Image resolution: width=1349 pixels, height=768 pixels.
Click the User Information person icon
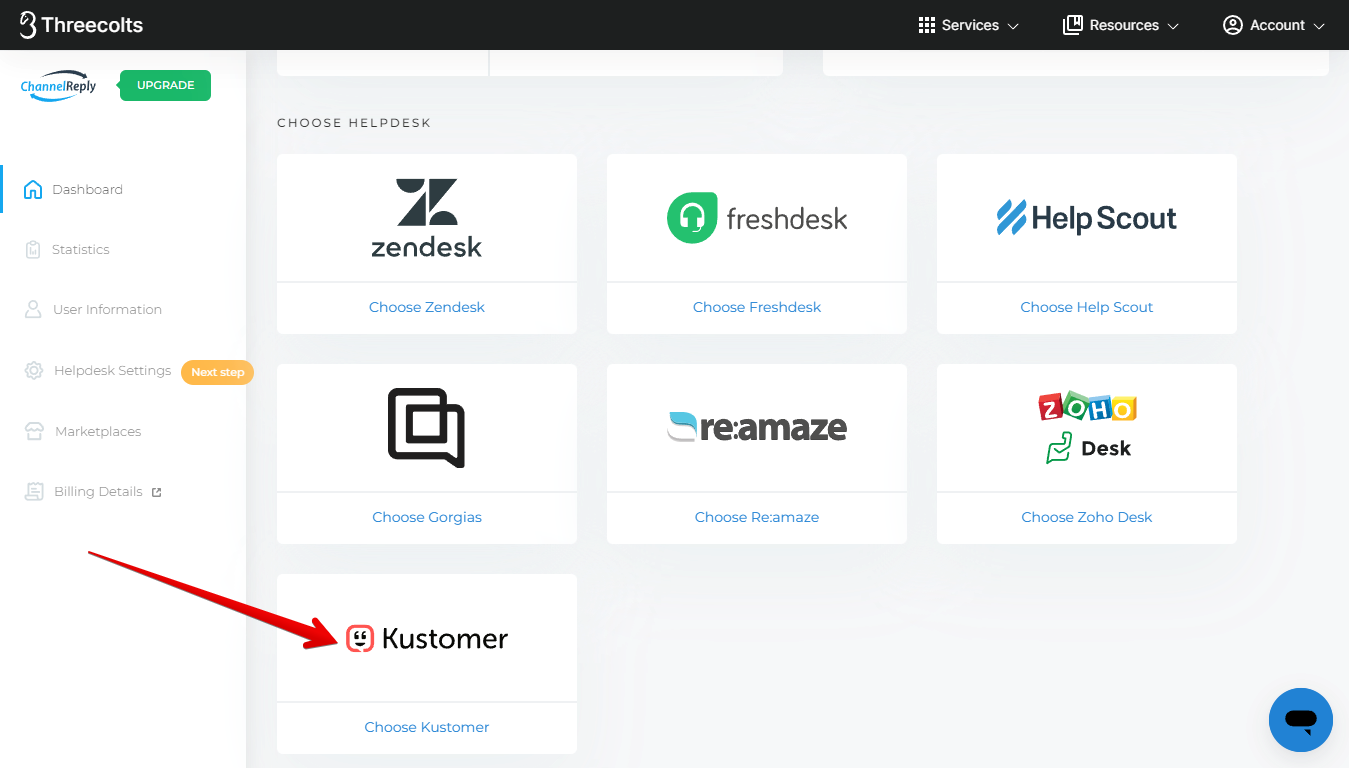coord(33,310)
